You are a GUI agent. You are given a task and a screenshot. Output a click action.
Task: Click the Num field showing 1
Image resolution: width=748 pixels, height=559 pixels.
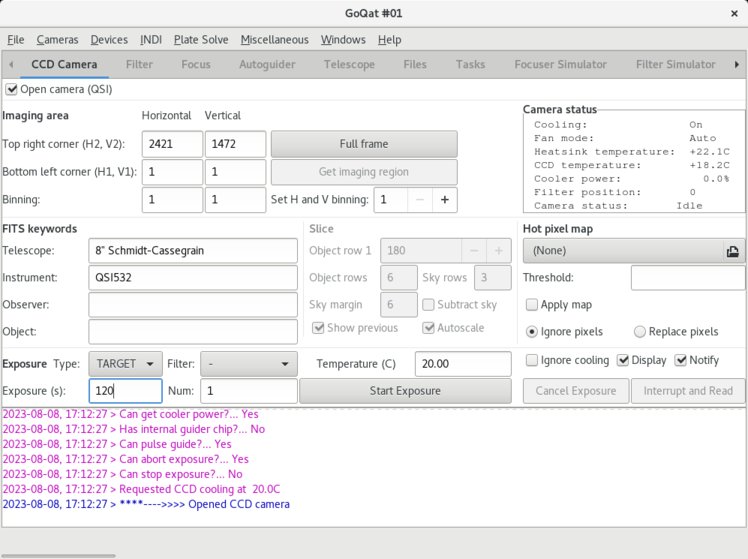pyautogui.click(x=249, y=391)
